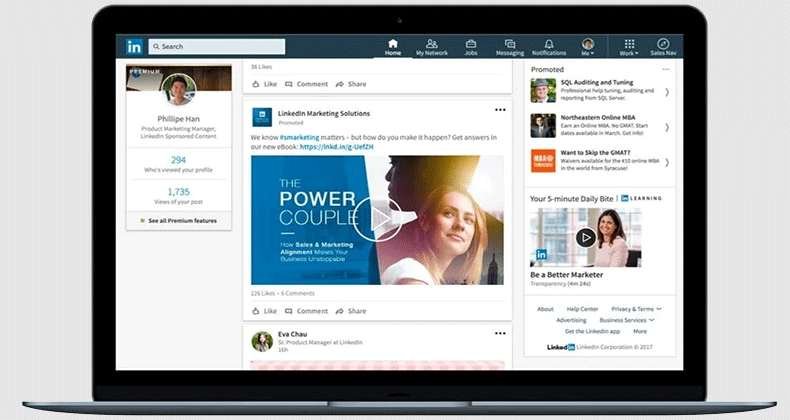View 294 who's viewed your profile
The width and height of the screenshot is (790, 420).
pyautogui.click(x=178, y=164)
